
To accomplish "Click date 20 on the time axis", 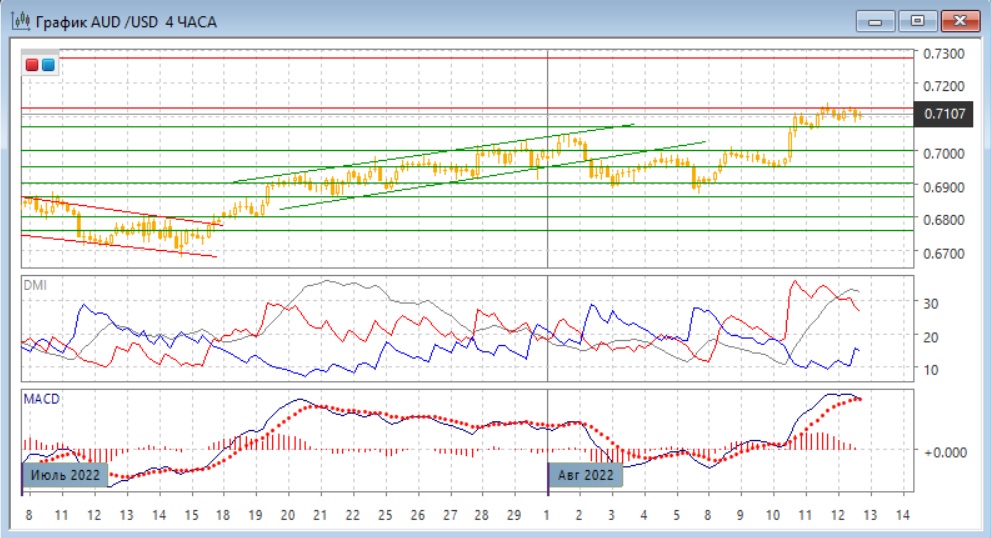I will 288,514.
